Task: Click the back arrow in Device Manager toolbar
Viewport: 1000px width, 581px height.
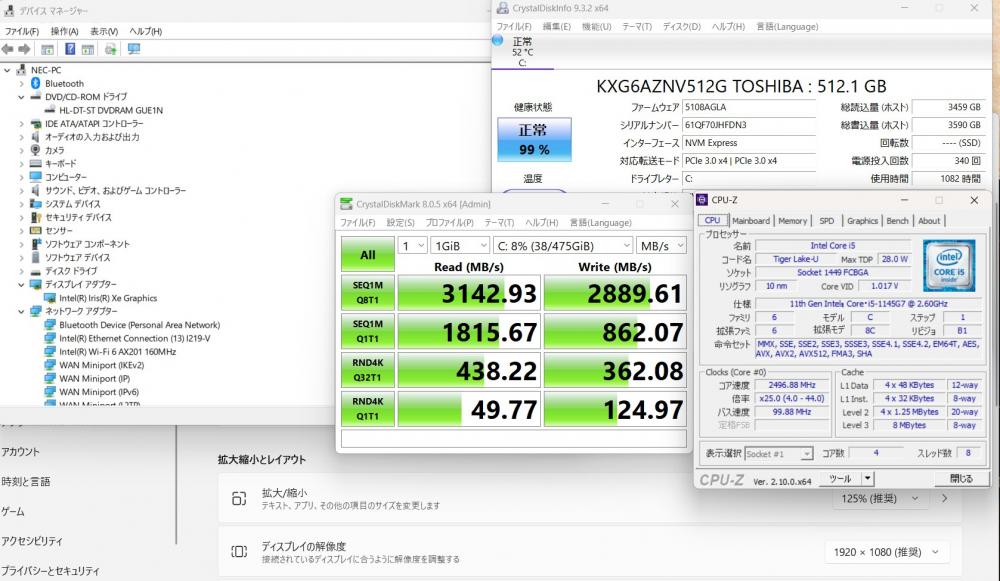Action: 8,49
